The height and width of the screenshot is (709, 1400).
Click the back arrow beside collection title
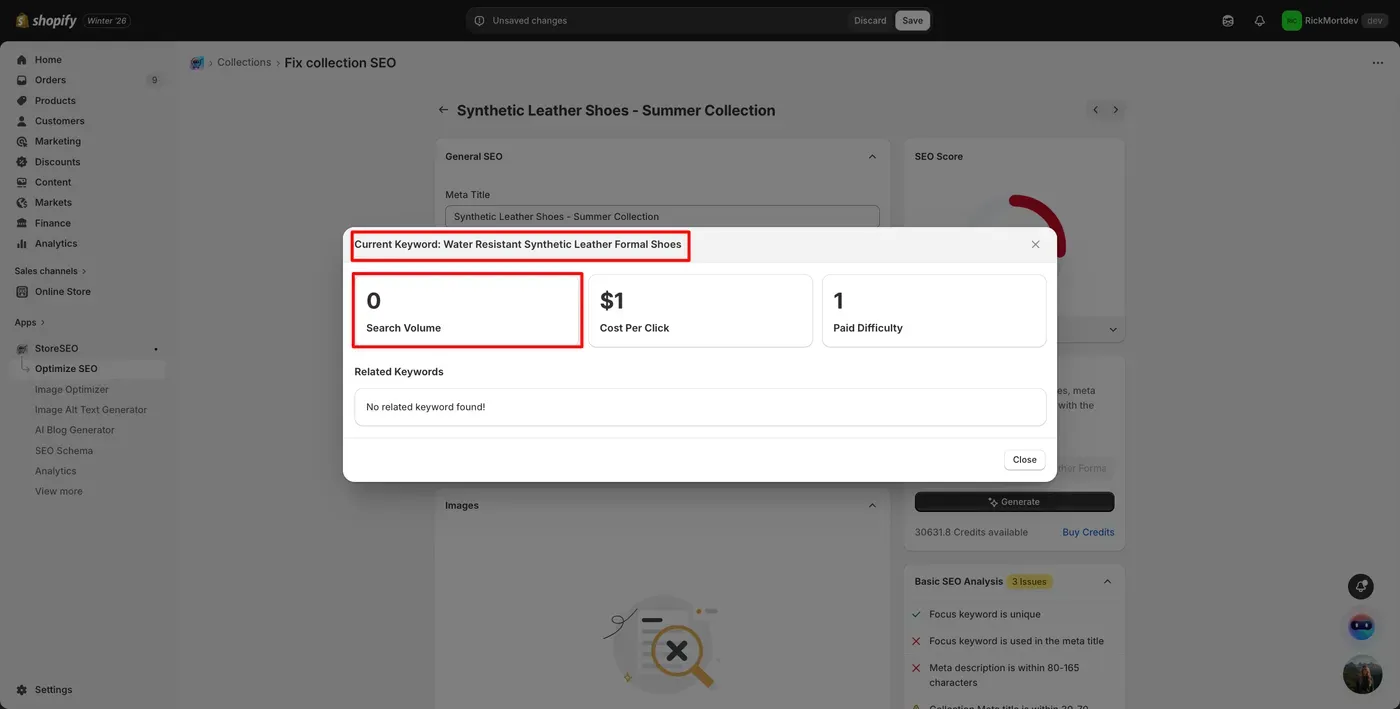(443, 110)
